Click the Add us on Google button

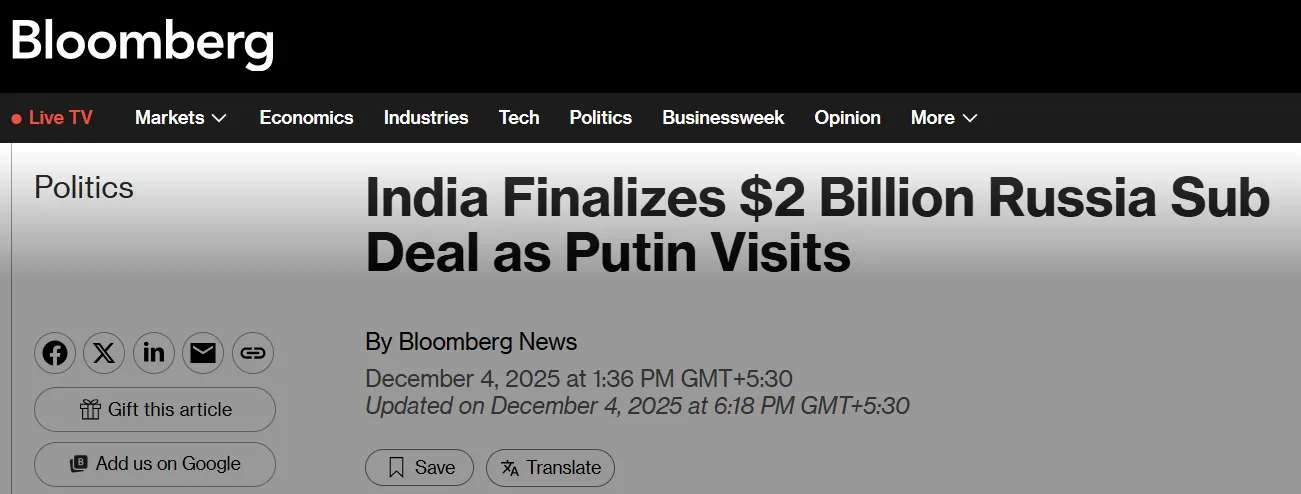155,464
